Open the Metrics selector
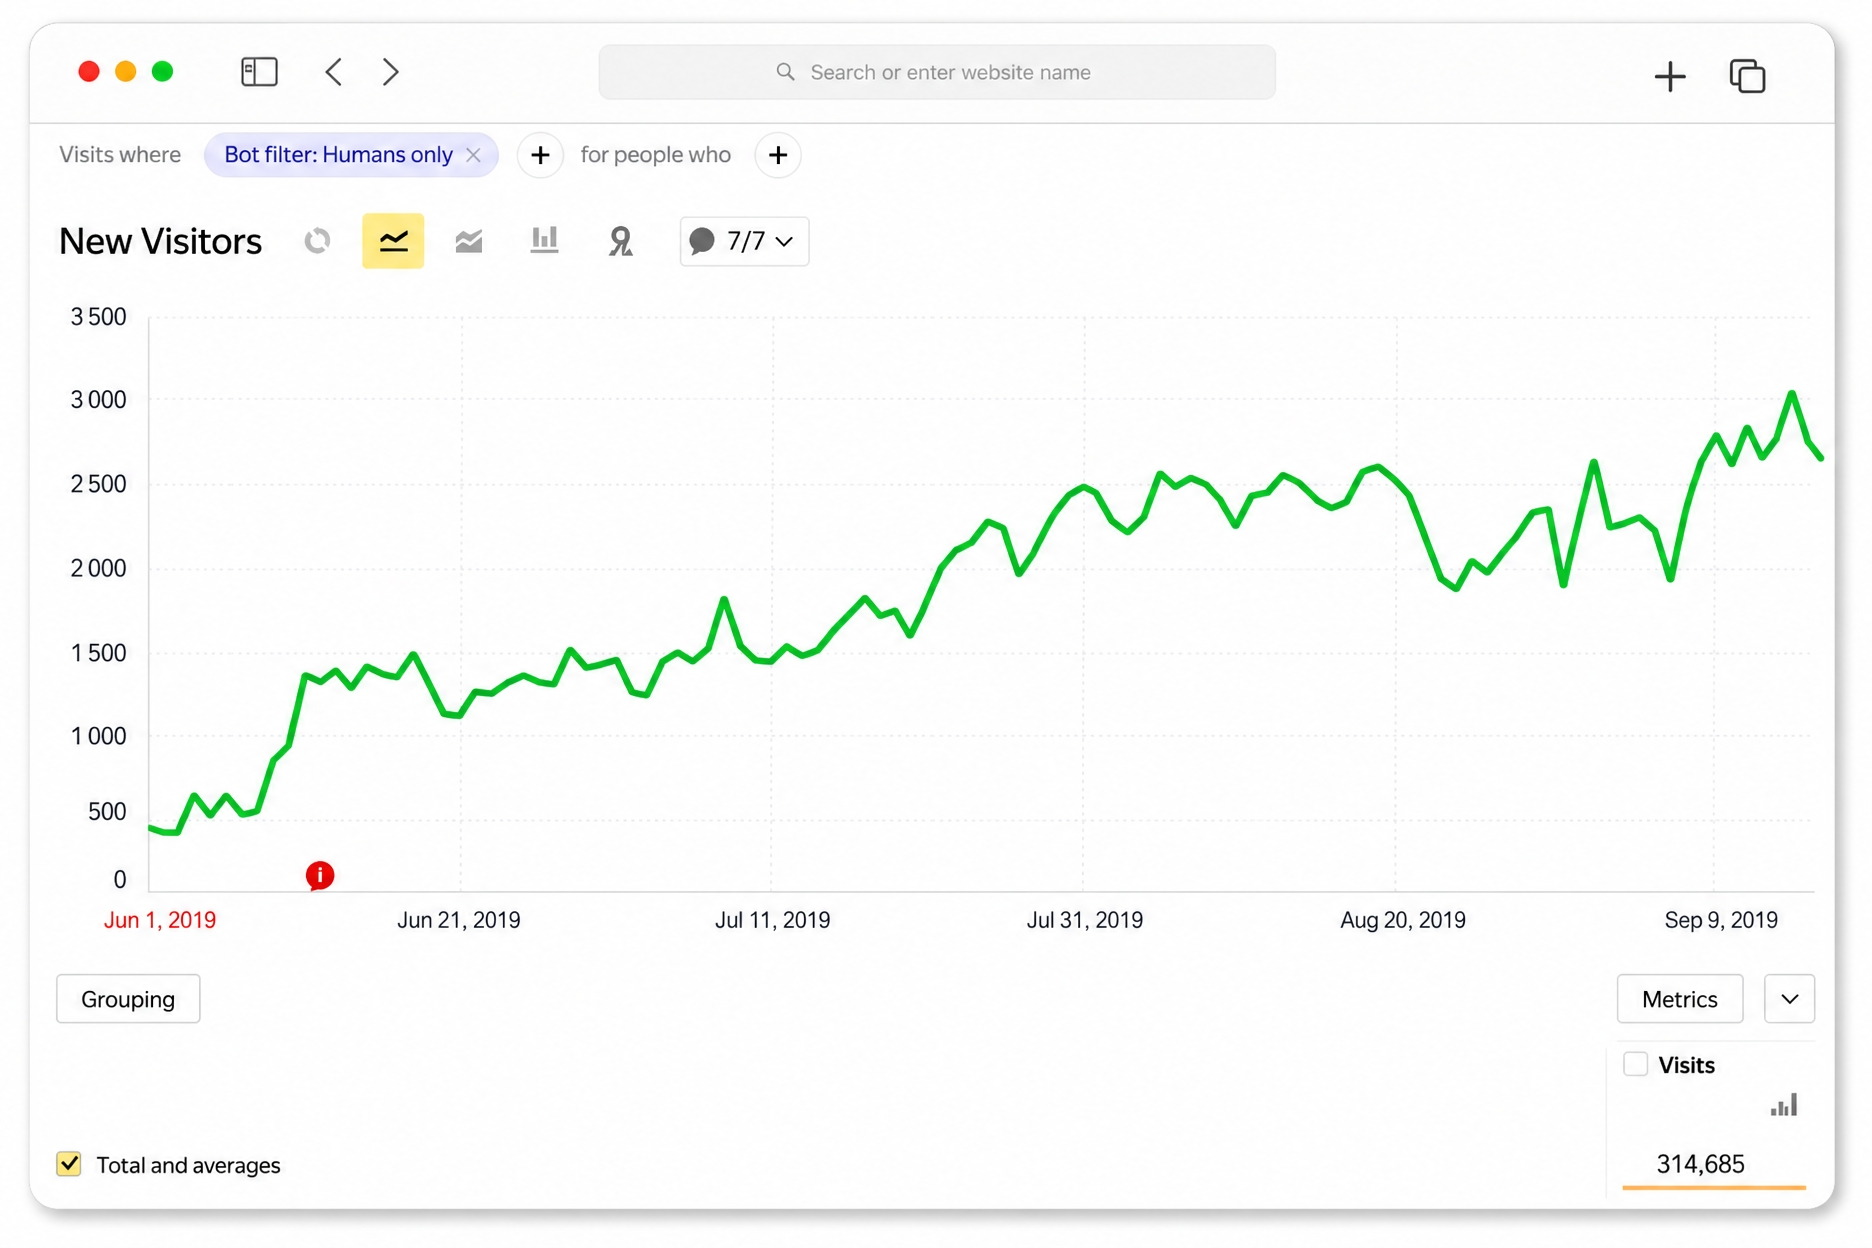Image resolution: width=1872 pixels, height=1248 pixels. coord(1679,999)
